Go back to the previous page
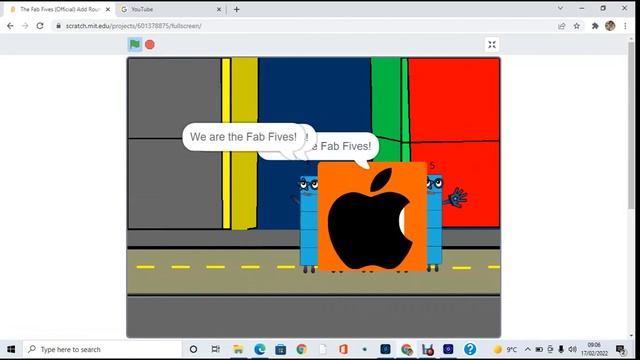Screen dimensions: 640x360 click(10, 26)
